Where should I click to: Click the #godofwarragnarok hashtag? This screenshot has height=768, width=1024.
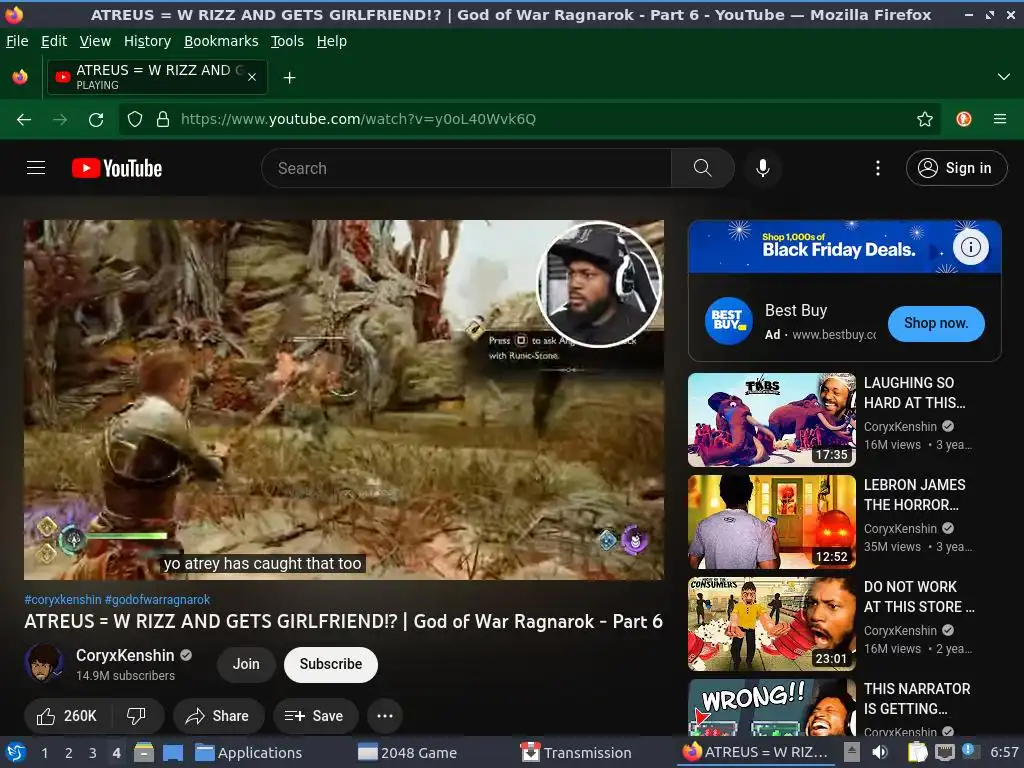157,600
